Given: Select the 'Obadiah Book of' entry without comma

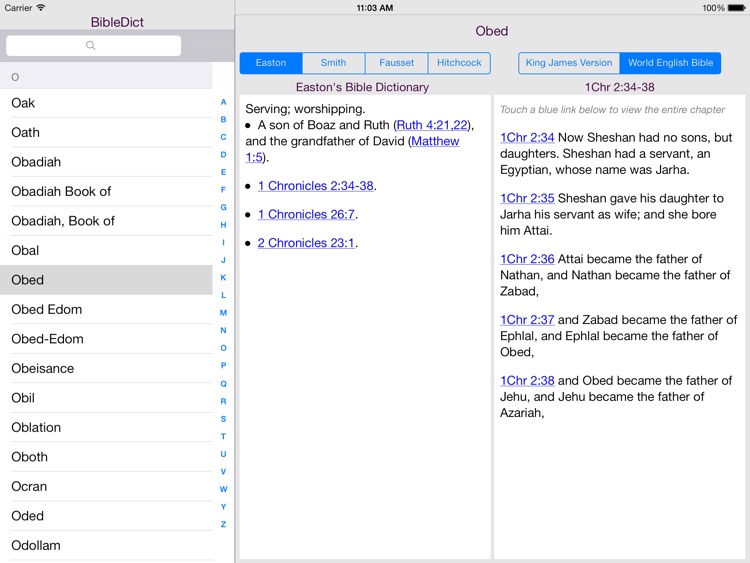Looking at the screenshot, I should click(106, 191).
